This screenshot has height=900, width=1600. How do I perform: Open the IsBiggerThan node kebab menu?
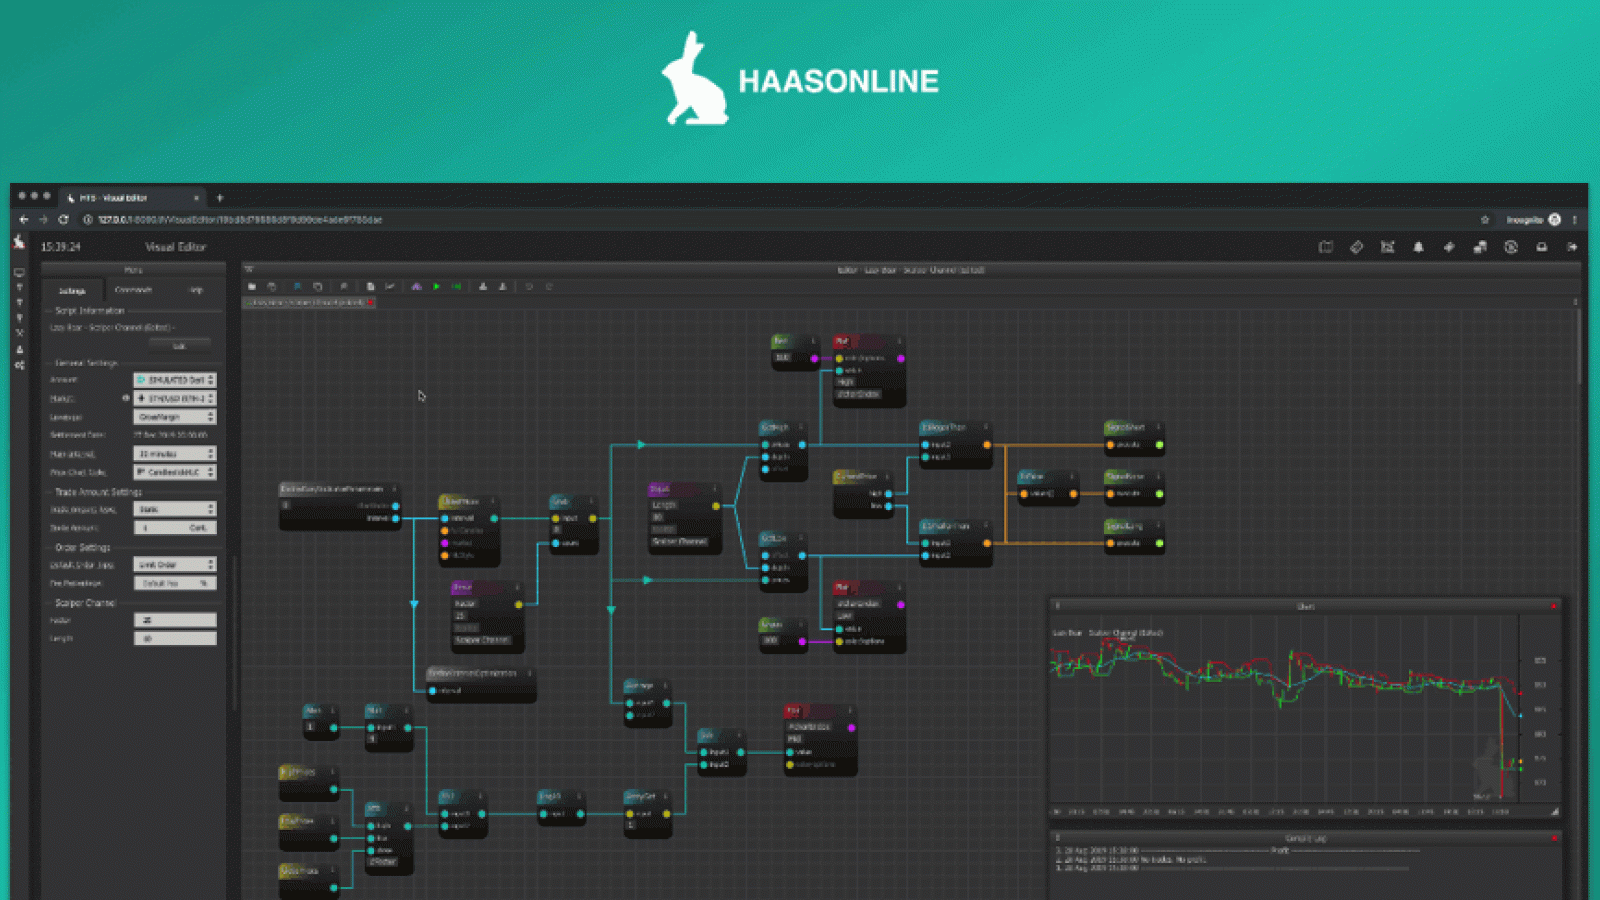985,427
